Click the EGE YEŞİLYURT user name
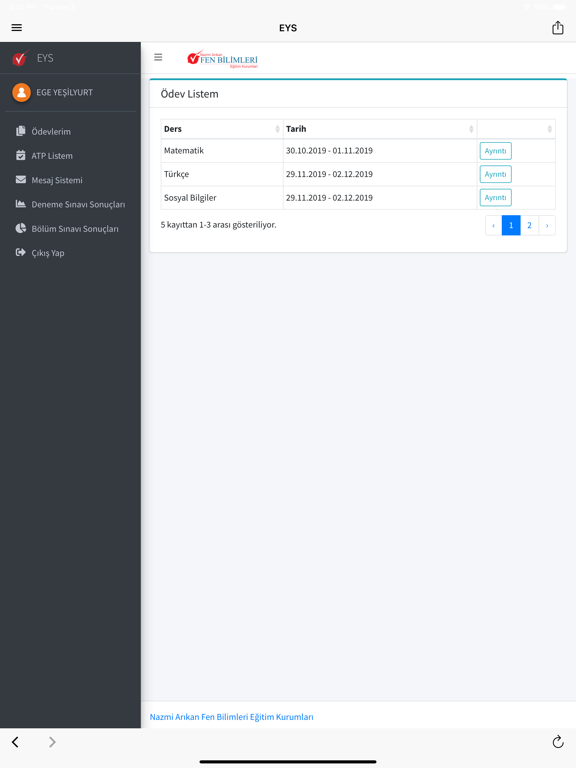576x768 pixels. 64,92
